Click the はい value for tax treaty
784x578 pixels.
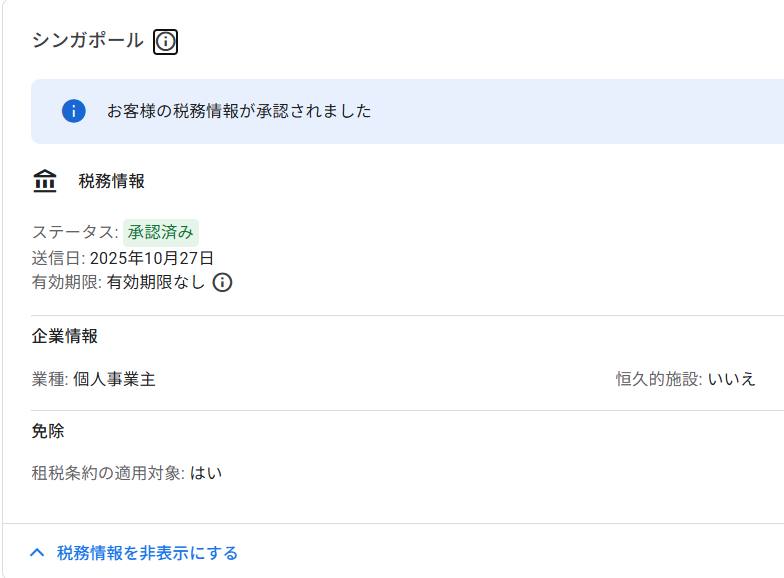[x=206, y=473]
